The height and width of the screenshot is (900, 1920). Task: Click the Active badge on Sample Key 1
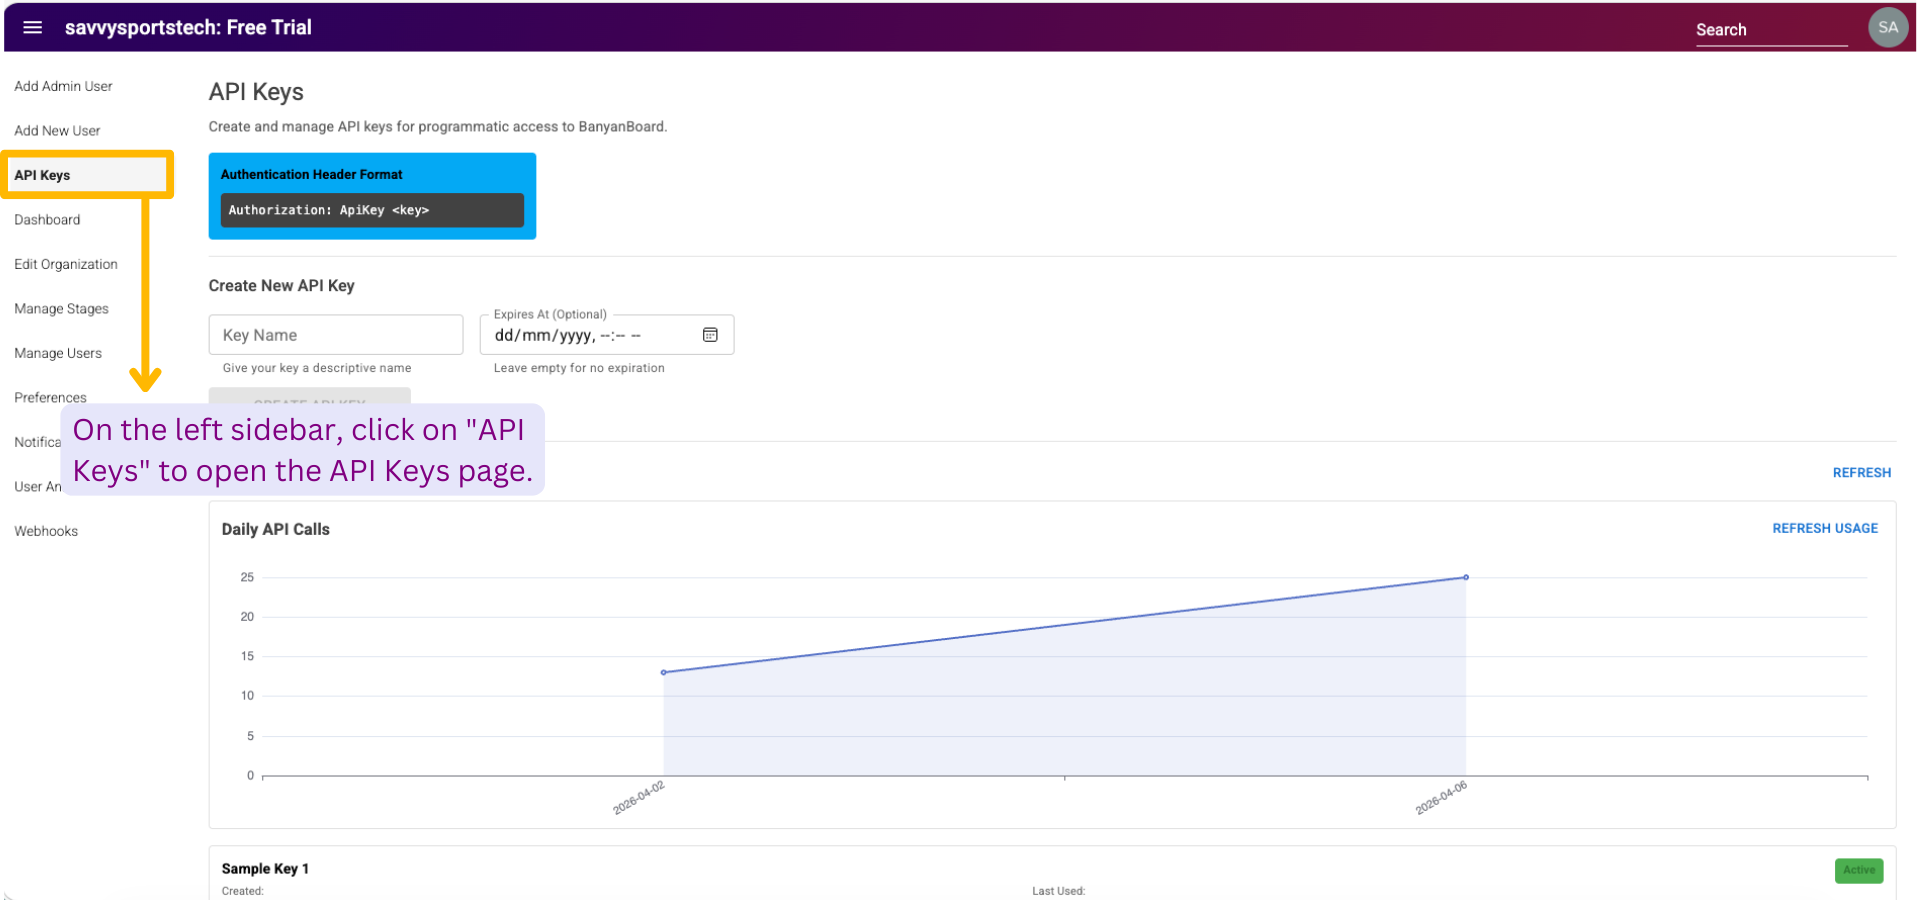coord(1858,870)
